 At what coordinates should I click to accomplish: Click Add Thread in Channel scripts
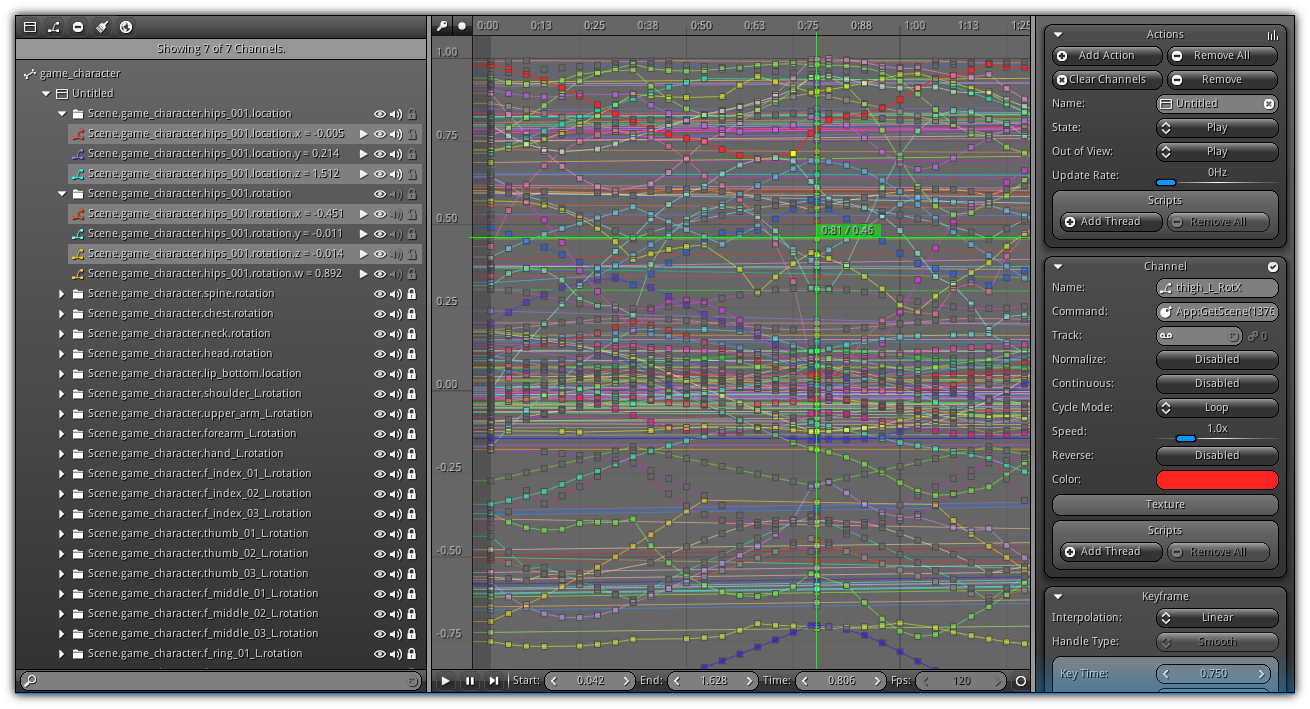click(1110, 552)
